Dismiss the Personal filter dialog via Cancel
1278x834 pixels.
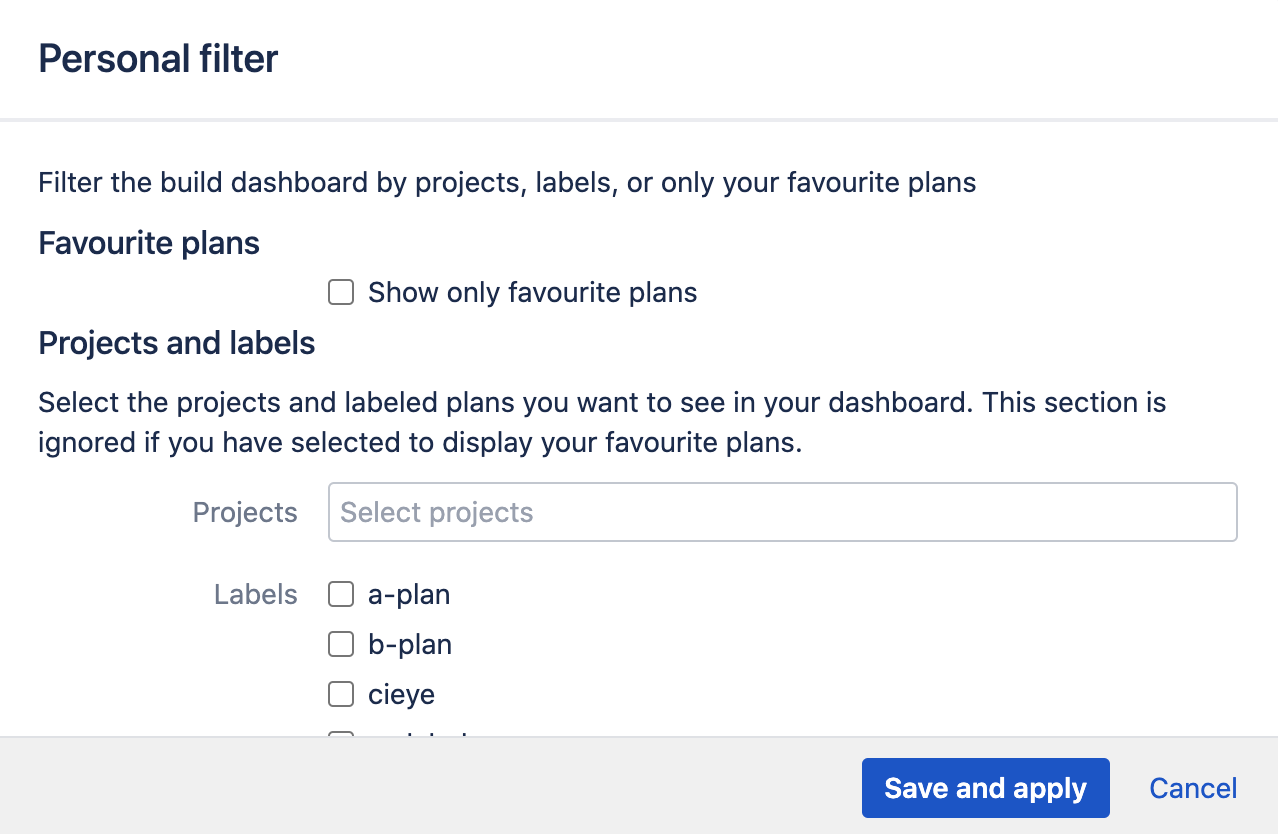pos(1192,788)
